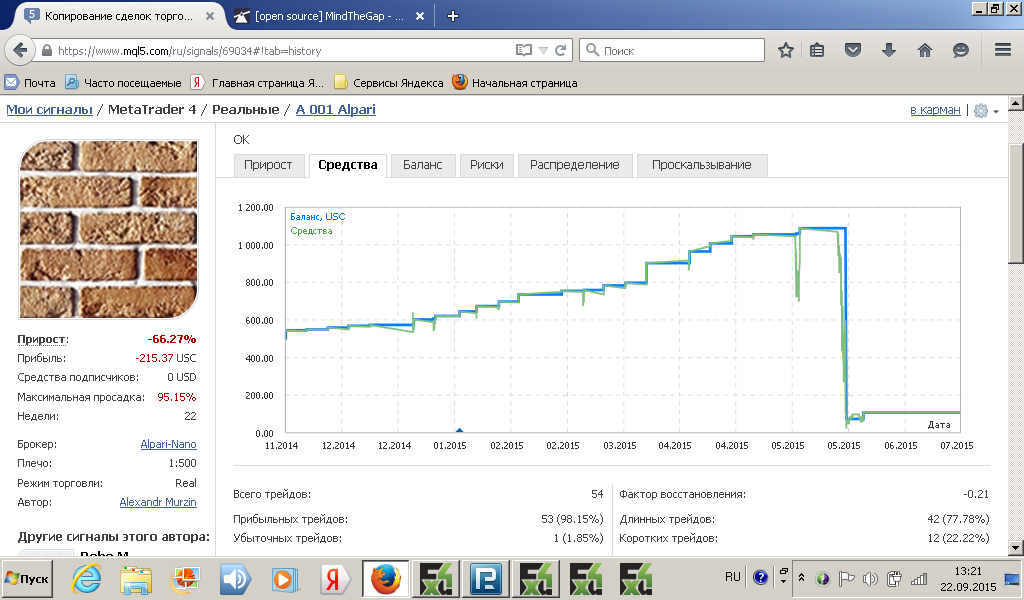The width and height of the screenshot is (1024, 600).
Task: Open a new browser tab
Action: pos(453,16)
